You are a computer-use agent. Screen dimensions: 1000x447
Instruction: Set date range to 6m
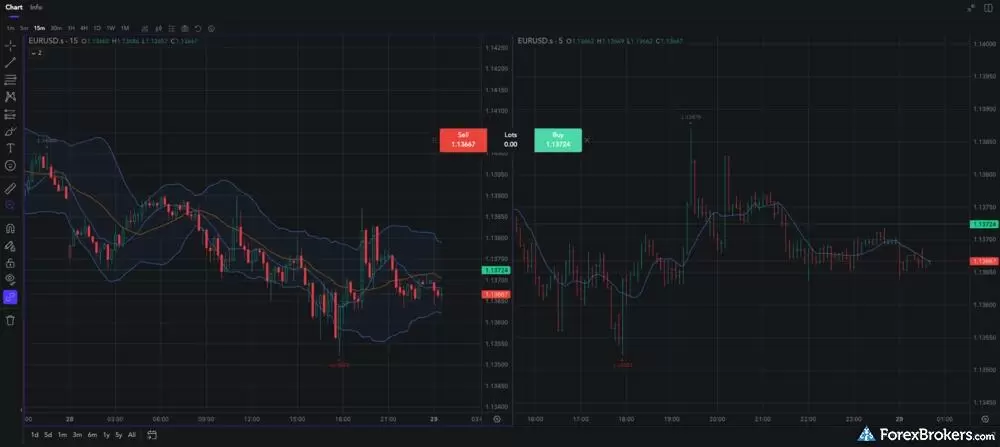(x=92, y=435)
